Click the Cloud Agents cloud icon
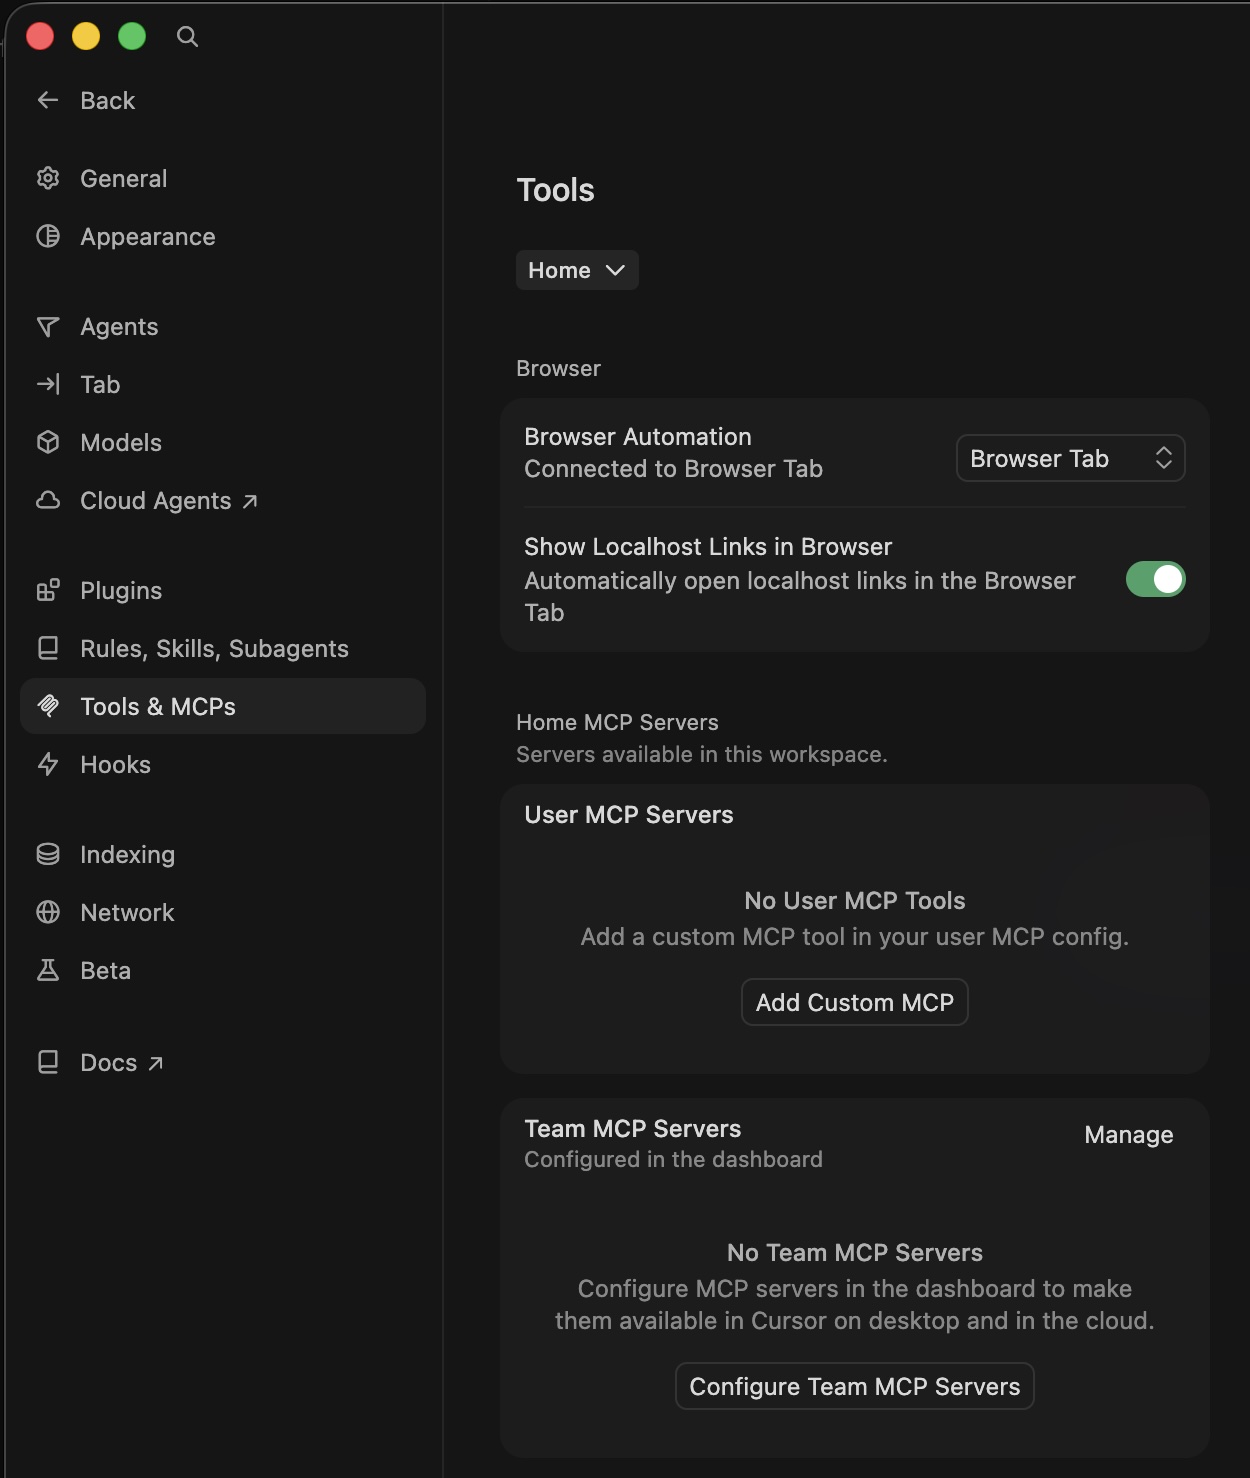The height and width of the screenshot is (1478, 1250). (x=48, y=500)
